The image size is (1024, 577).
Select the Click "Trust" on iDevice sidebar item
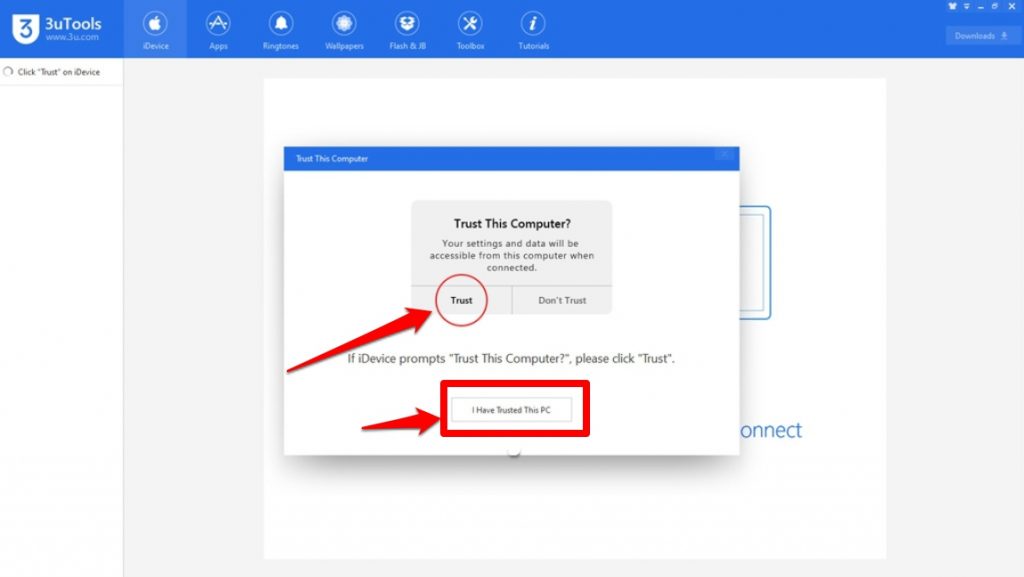58,72
